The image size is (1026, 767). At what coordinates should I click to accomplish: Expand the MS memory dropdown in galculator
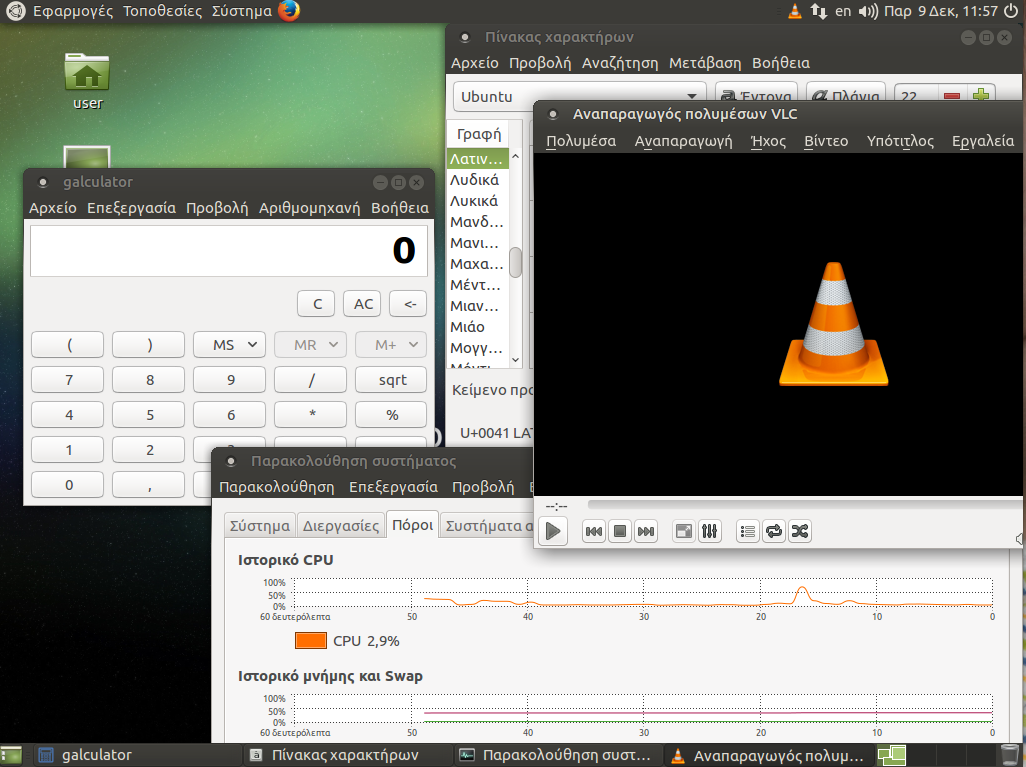coord(230,345)
